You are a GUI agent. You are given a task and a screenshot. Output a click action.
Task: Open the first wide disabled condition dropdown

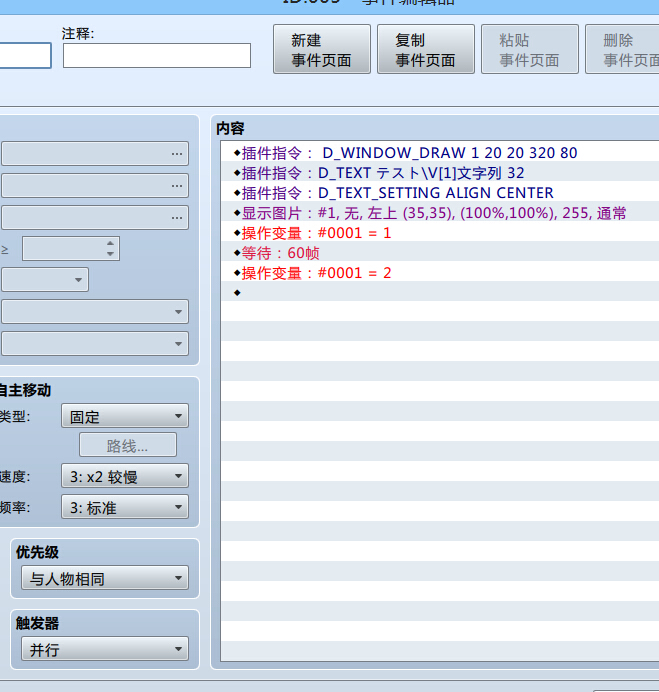[95, 312]
